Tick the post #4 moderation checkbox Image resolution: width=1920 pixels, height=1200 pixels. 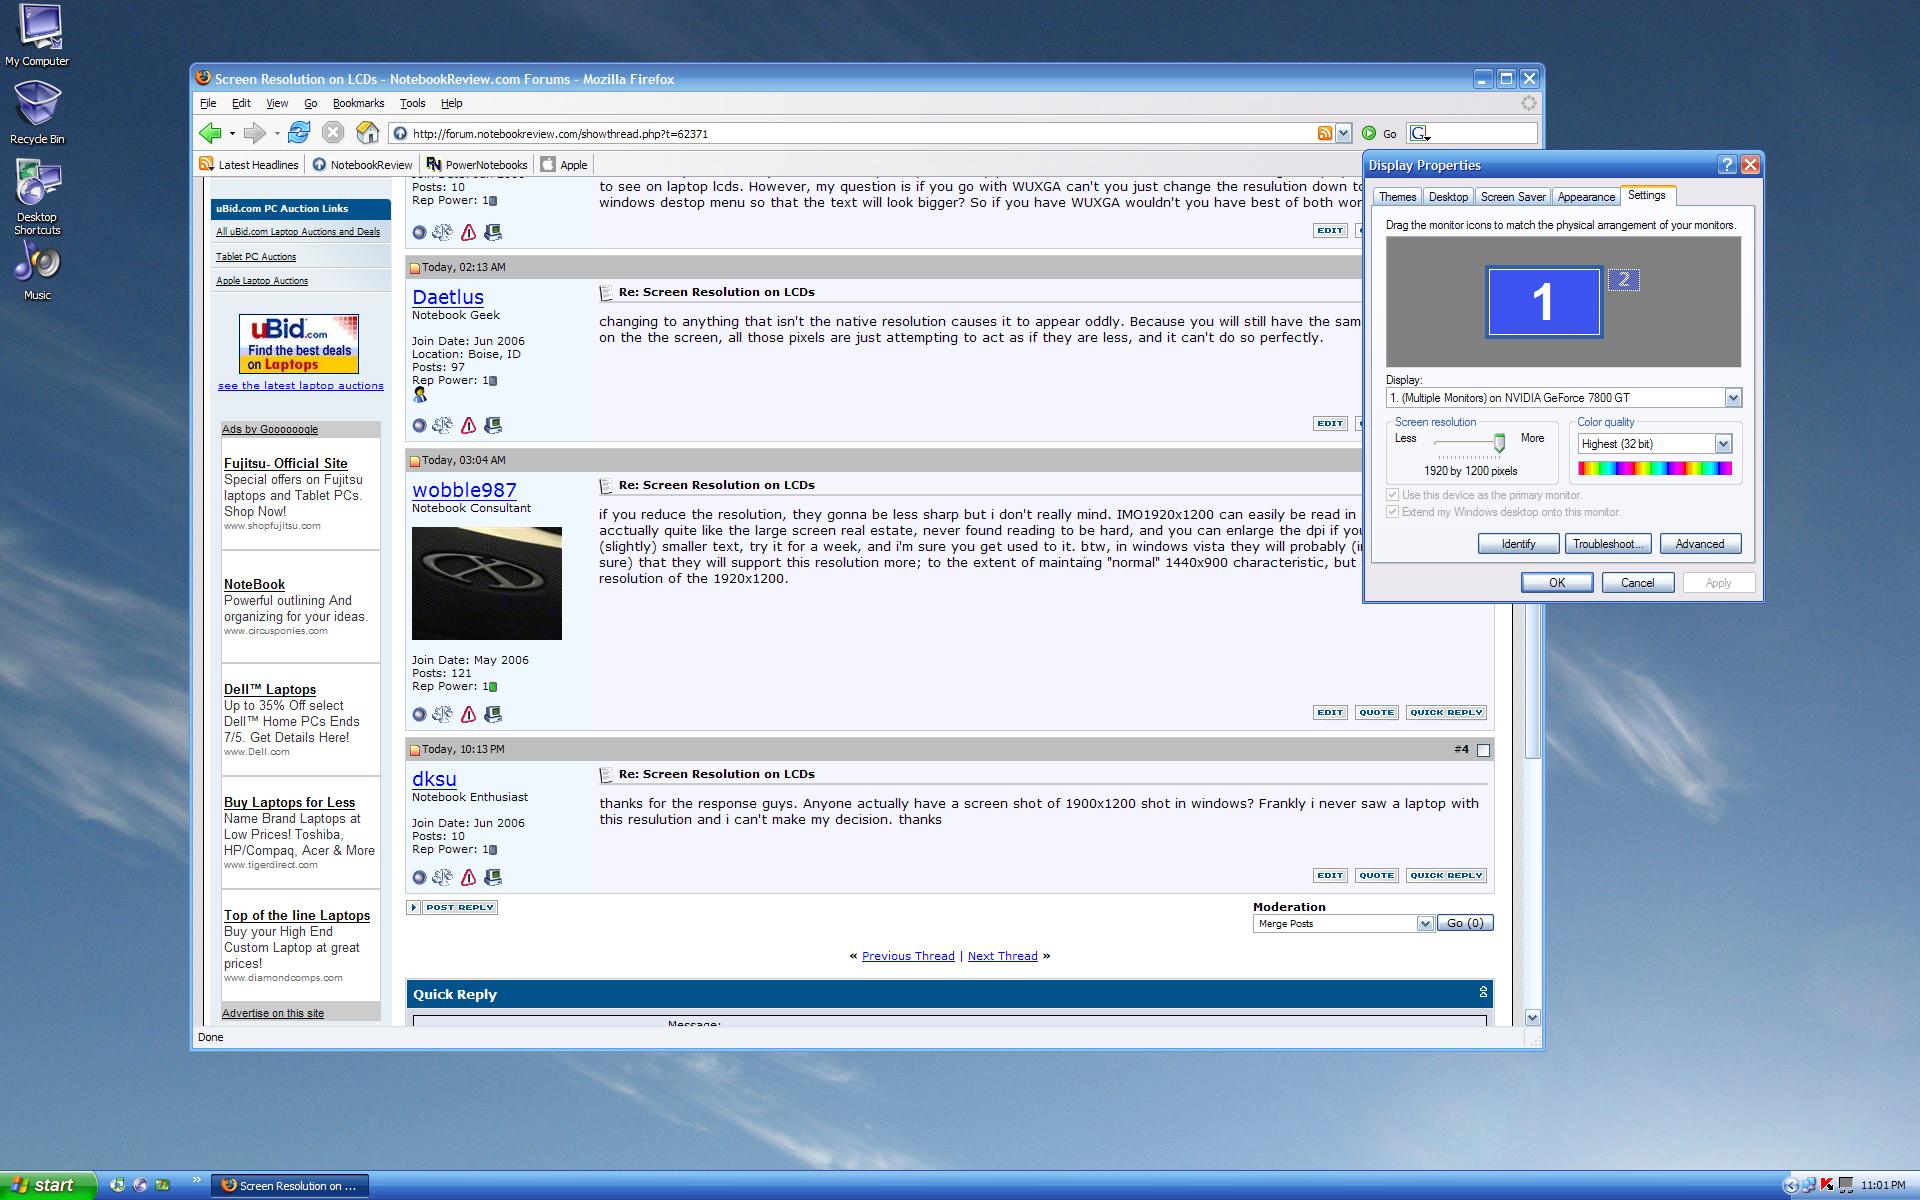pyautogui.click(x=1483, y=750)
